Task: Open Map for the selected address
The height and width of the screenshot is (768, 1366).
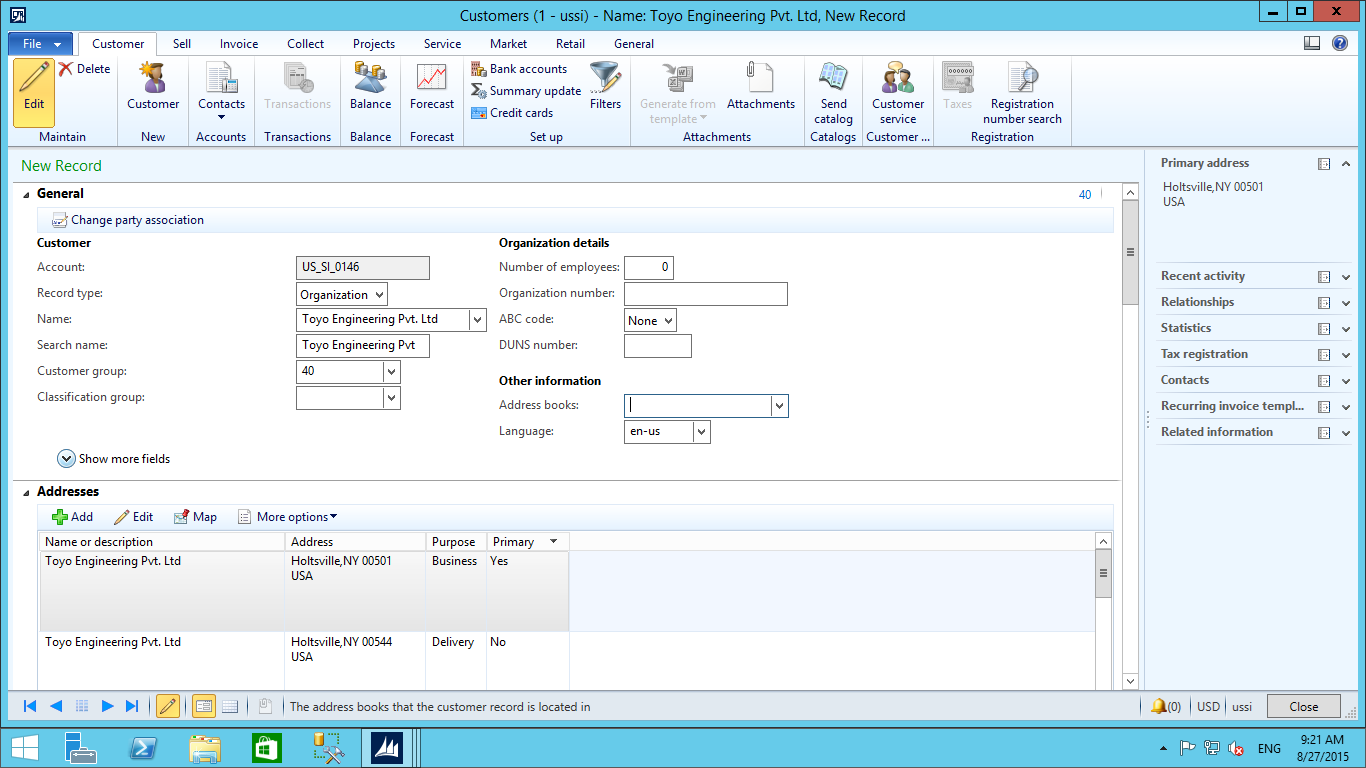Action: pyautogui.click(x=195, y=517)
